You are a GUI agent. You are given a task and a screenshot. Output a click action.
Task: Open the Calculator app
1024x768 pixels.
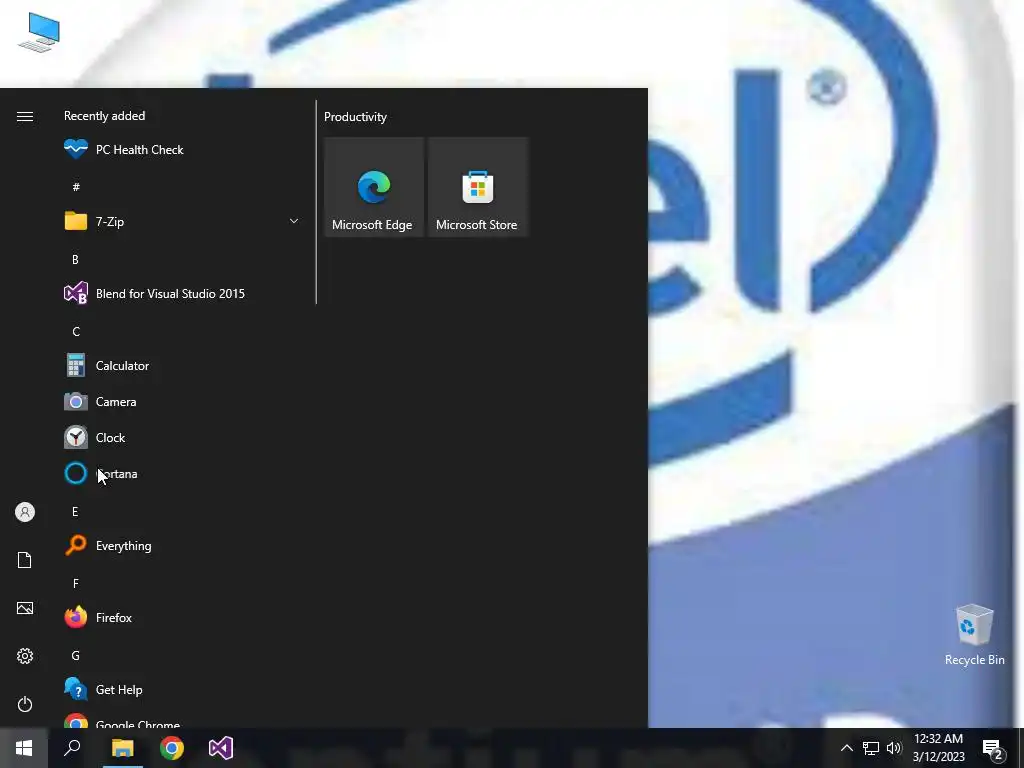tap(183, 366)
